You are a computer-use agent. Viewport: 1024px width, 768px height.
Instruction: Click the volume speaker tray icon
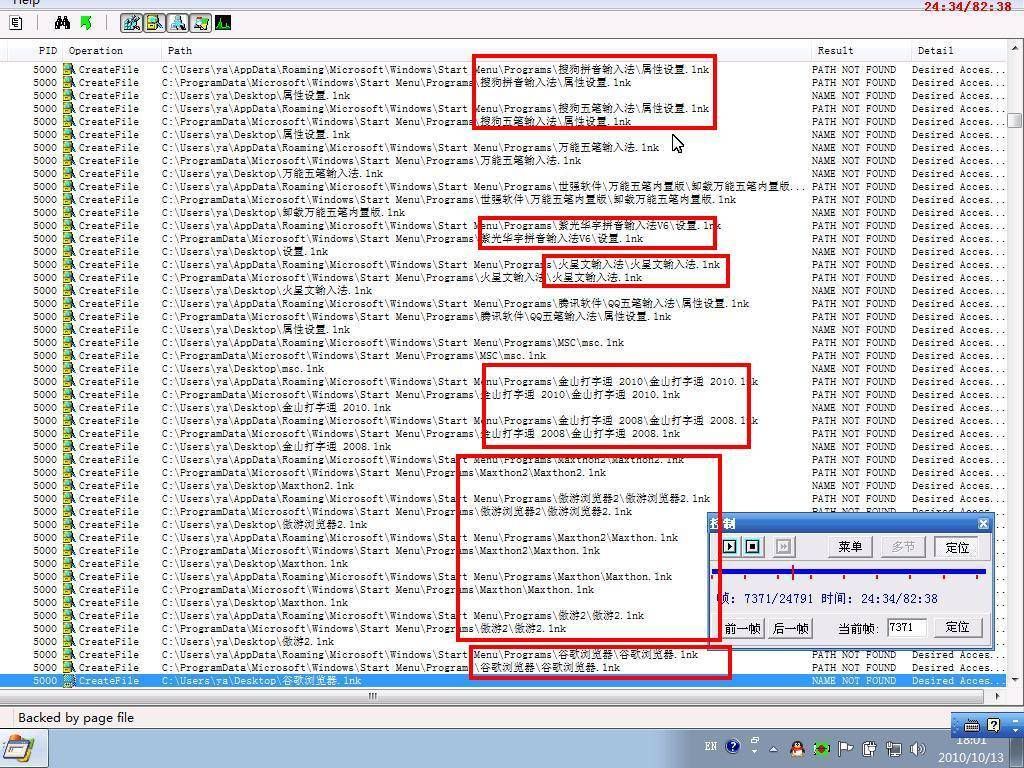[918, 748]
